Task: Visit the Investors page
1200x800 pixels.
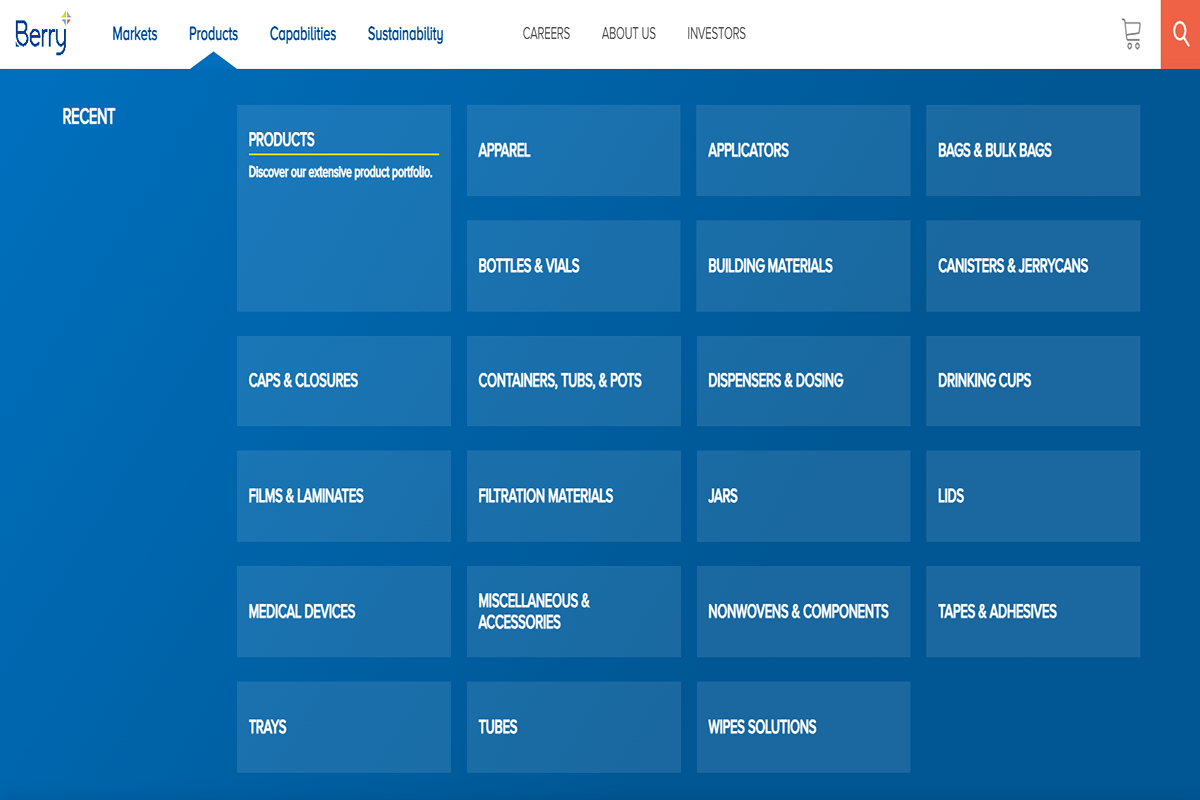Action: click(x=716, y=34)
